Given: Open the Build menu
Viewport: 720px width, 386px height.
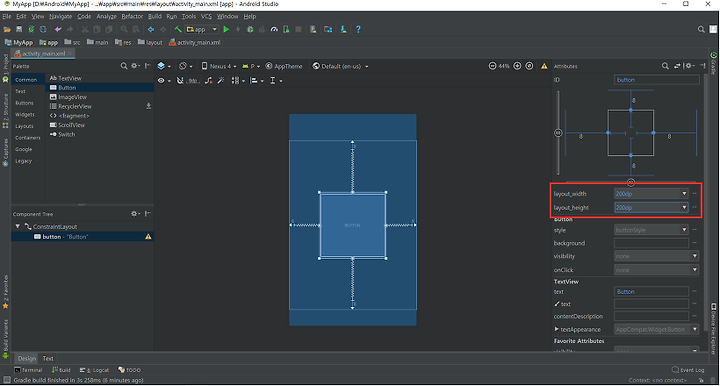Looking at the screenshot, I should 155,17.
